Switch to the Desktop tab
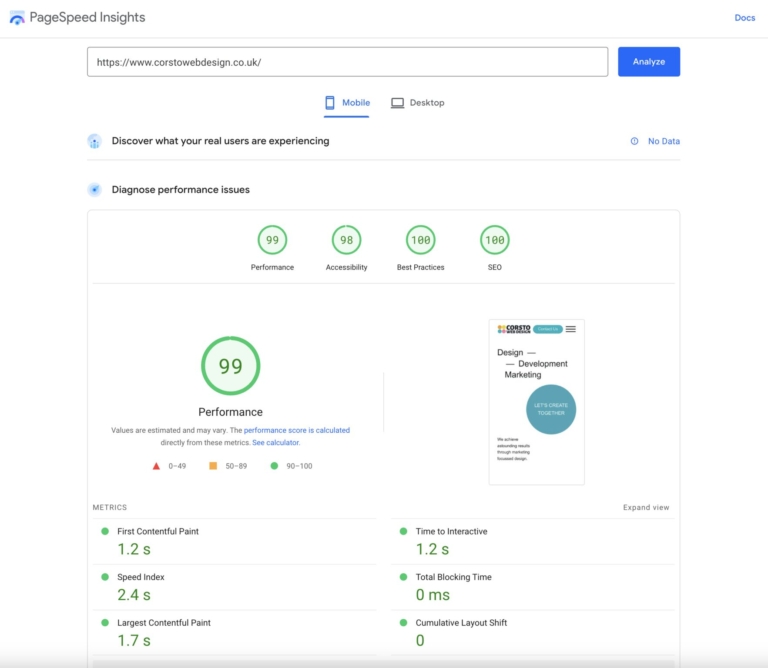 [x=417, y=103]
